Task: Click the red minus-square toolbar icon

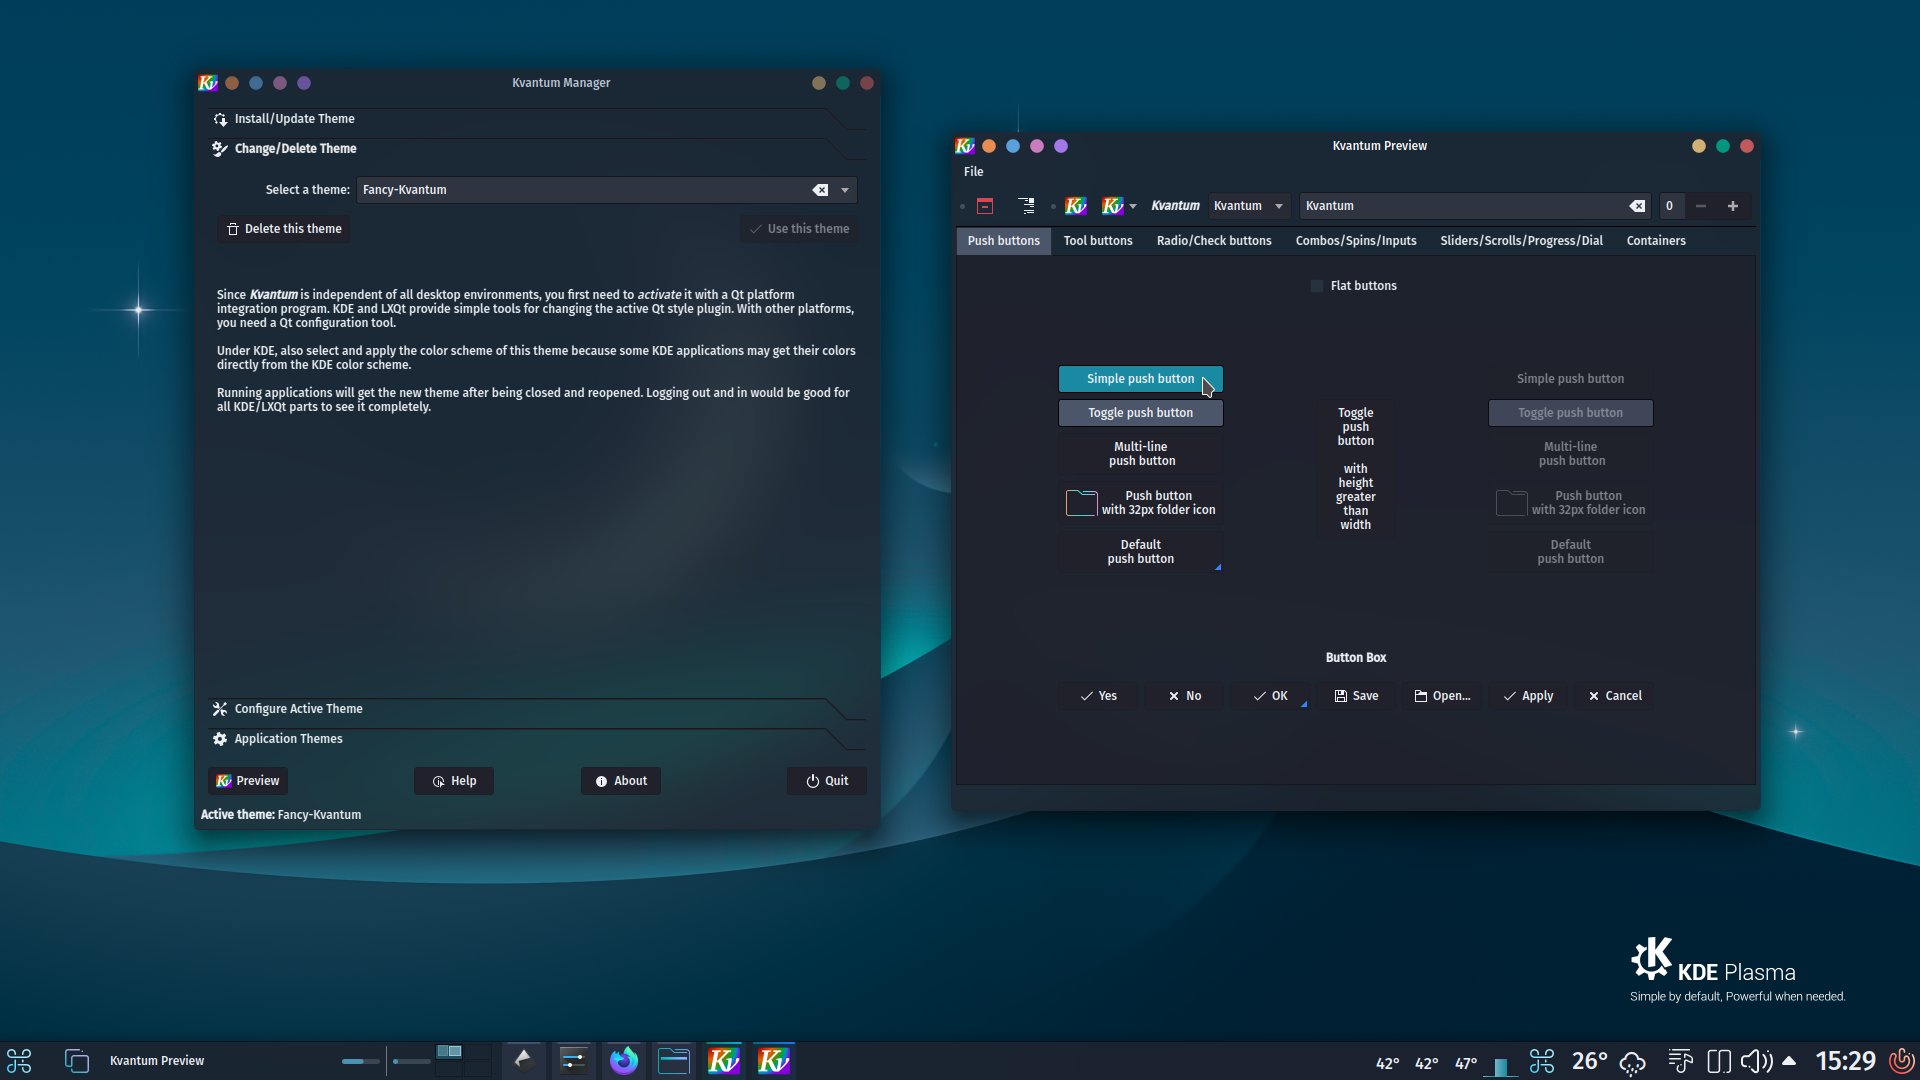Action: (985, 206)
